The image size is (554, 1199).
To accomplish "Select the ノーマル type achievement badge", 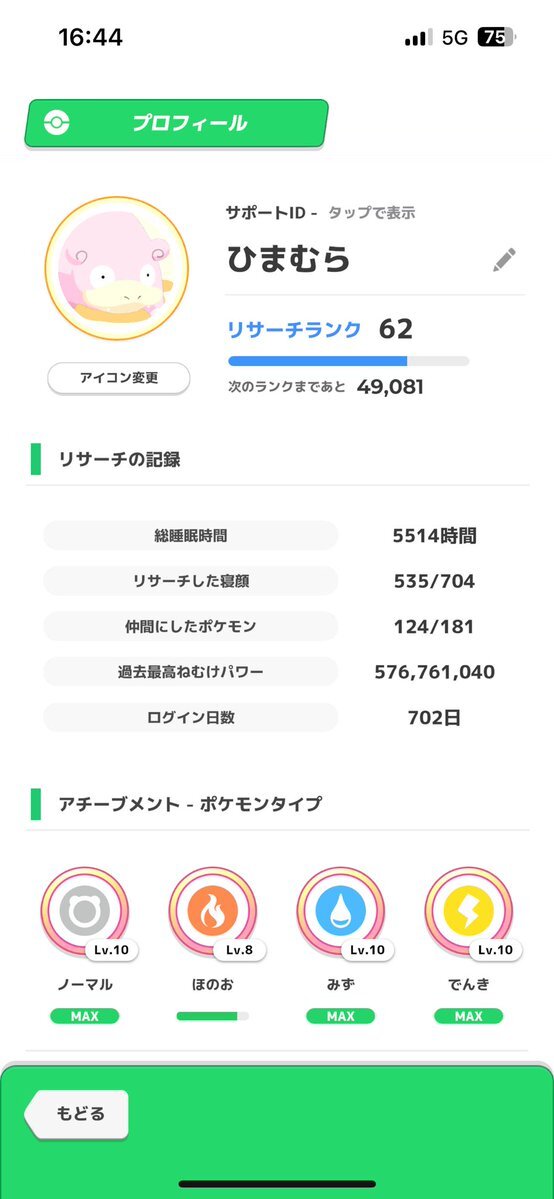I will pyautogui.click(x=85, y=911).
